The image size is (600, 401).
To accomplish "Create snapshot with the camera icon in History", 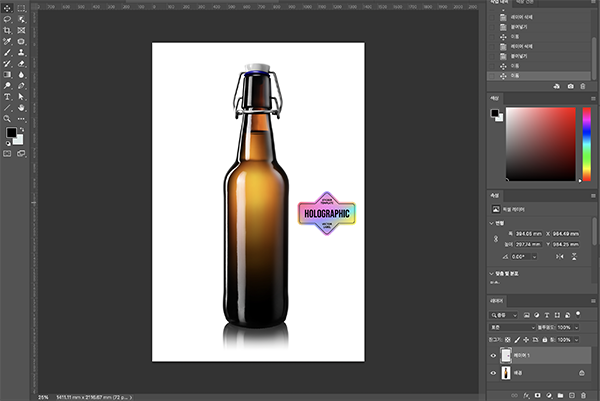I will tap(570, 87).
